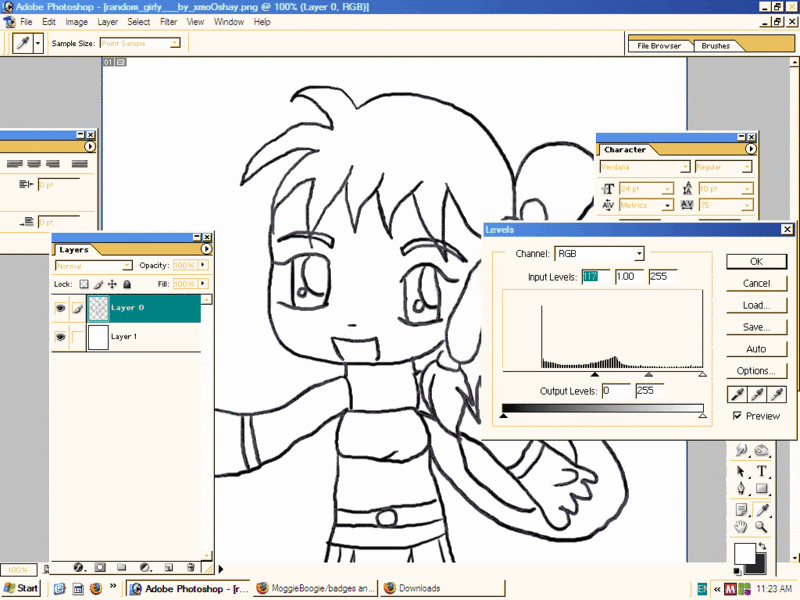800x600 pixels.
Task: Switch to the Brushes tab
Action: 715,46
